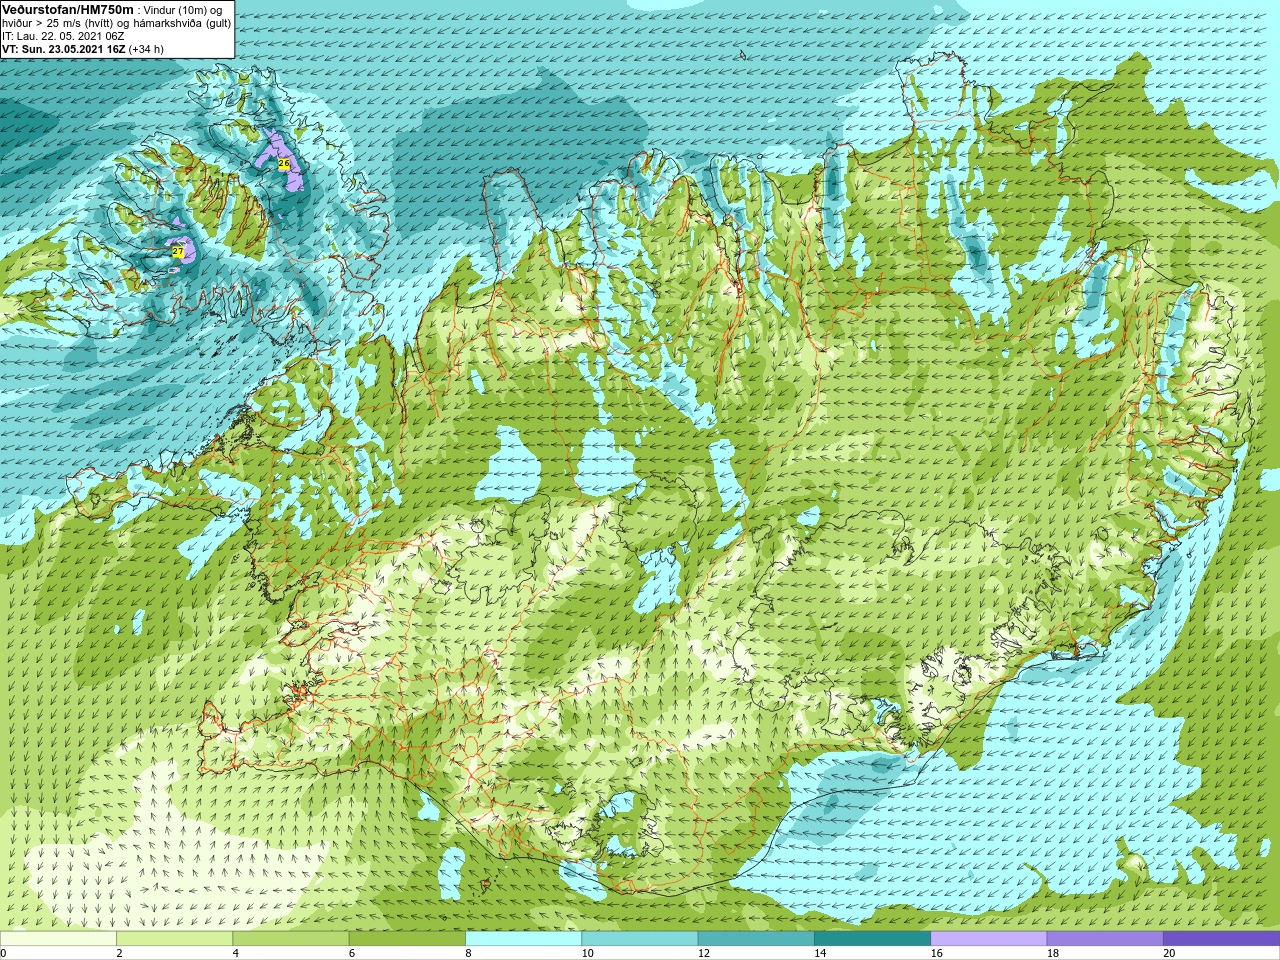
Task: Click the legend scale value 14
Action: (820, 953)
